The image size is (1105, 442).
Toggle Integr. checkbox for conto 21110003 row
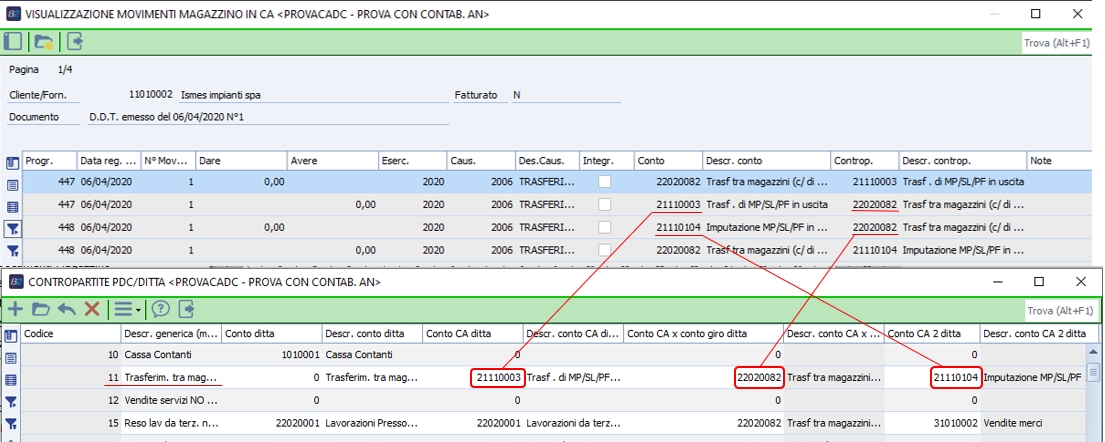point(605,205)
